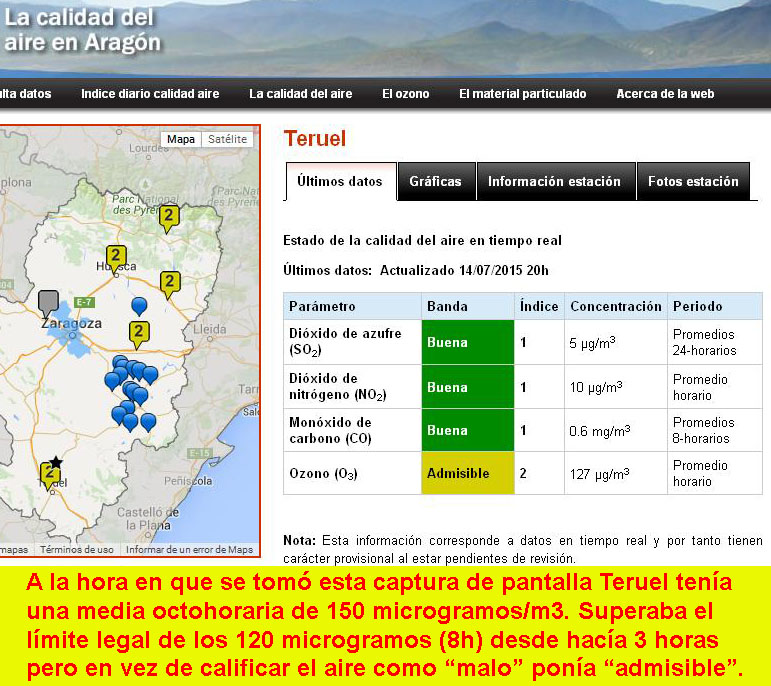
Task: Click 'La calidad del aire en Aragón' site title
Action: [82, 30]
